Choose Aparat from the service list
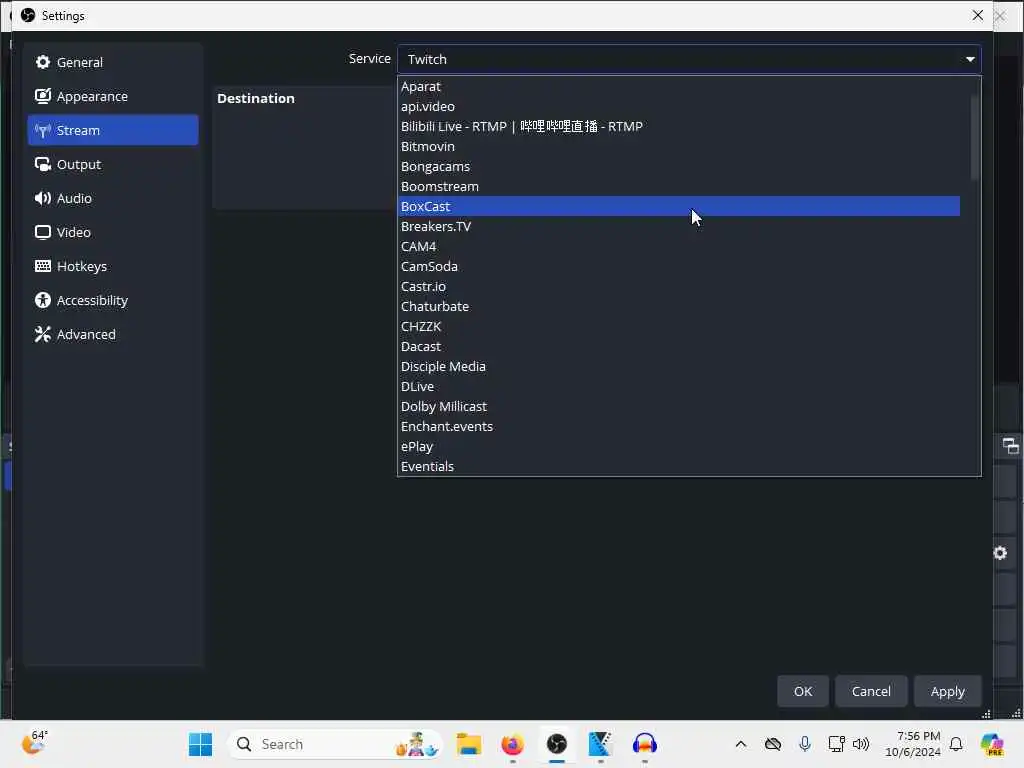Viewport: 1024px width, 768px height. (679, 86)
